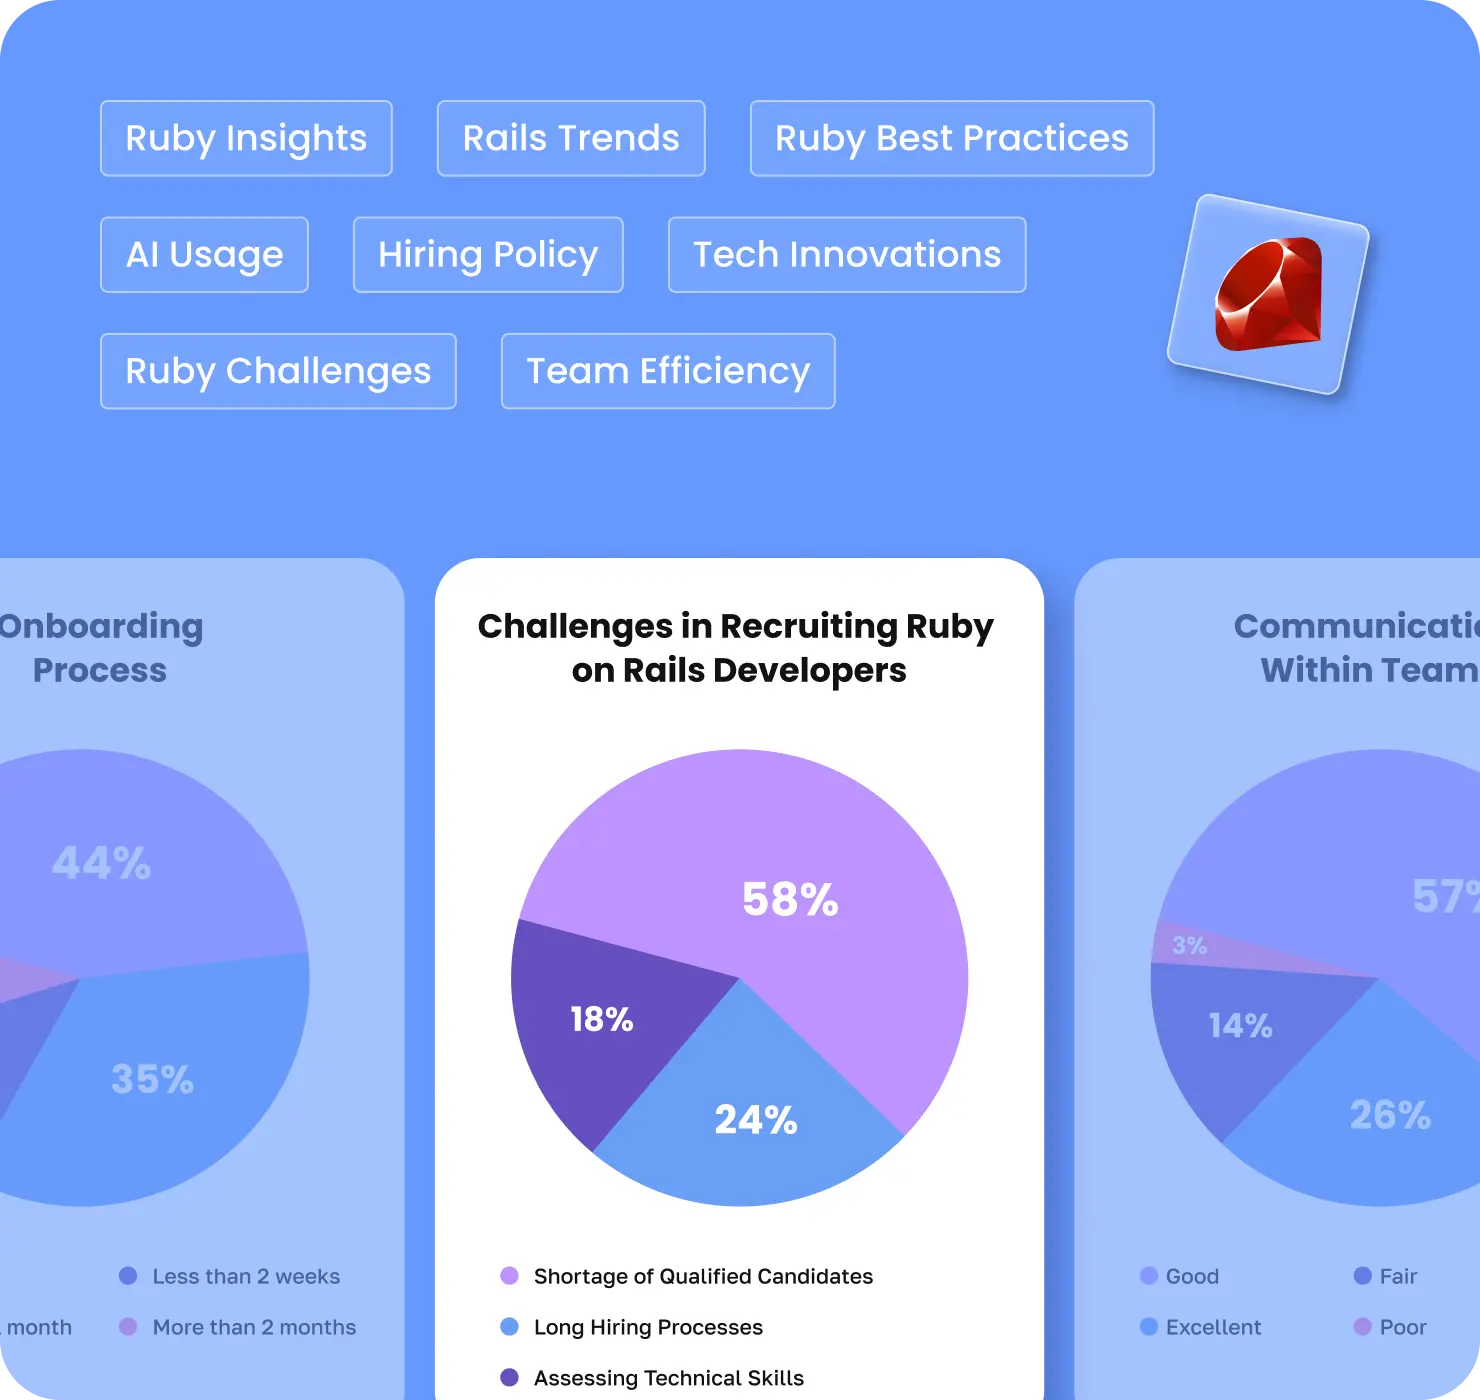Open the Tech Innovations tag

846,255
